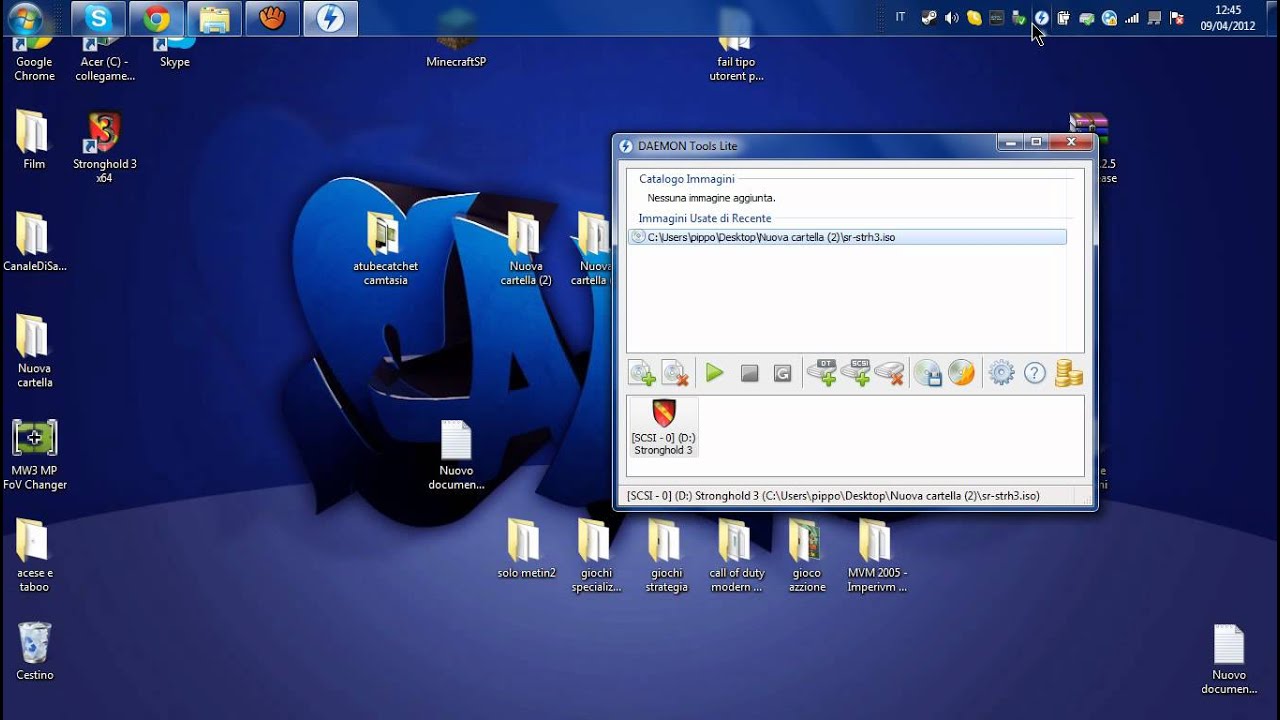Image resolution: width=1280 pixels, height=720 pixels.
Task: Select the Film folder on desktop
Action: pyautogui.click(x=34, y=140)
